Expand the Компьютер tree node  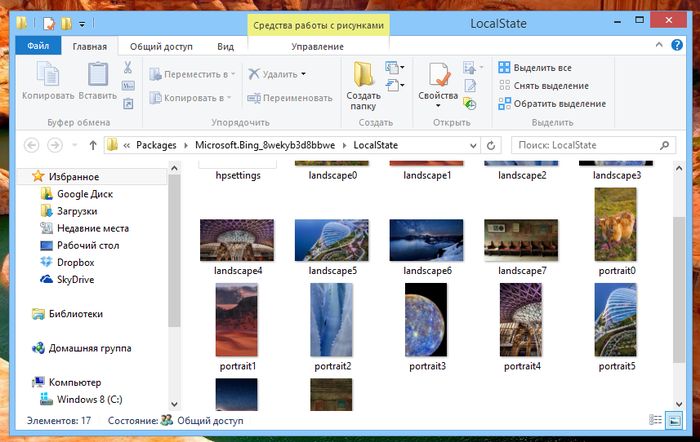tap(25, 382)
